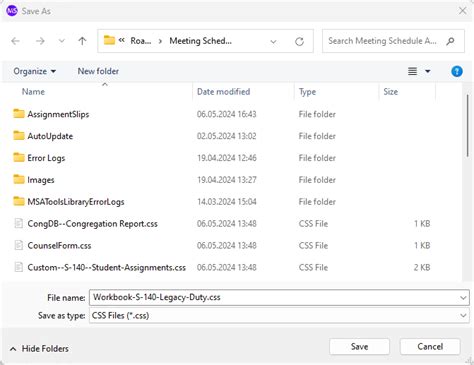
Task: Create a New folder
Action: coord(98,71)
